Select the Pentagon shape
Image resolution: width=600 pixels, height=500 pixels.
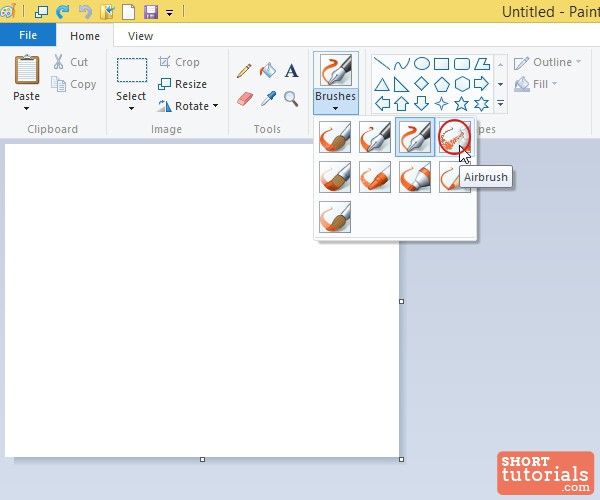point(442,84)
